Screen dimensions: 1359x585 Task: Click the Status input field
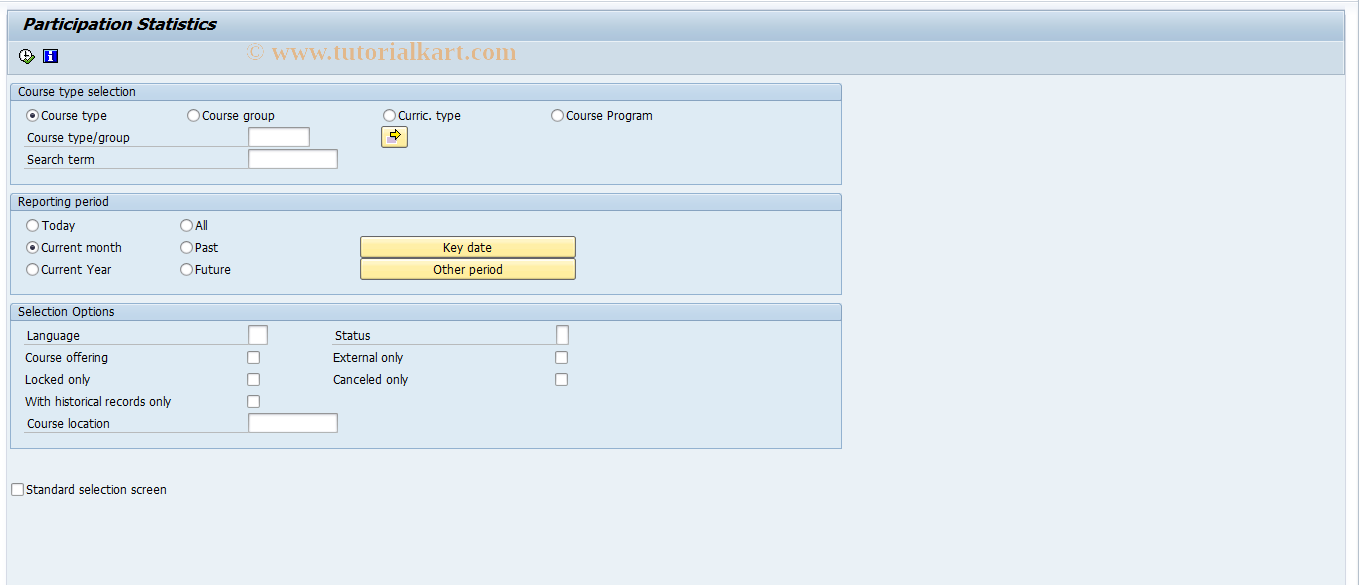coord(562,335)
